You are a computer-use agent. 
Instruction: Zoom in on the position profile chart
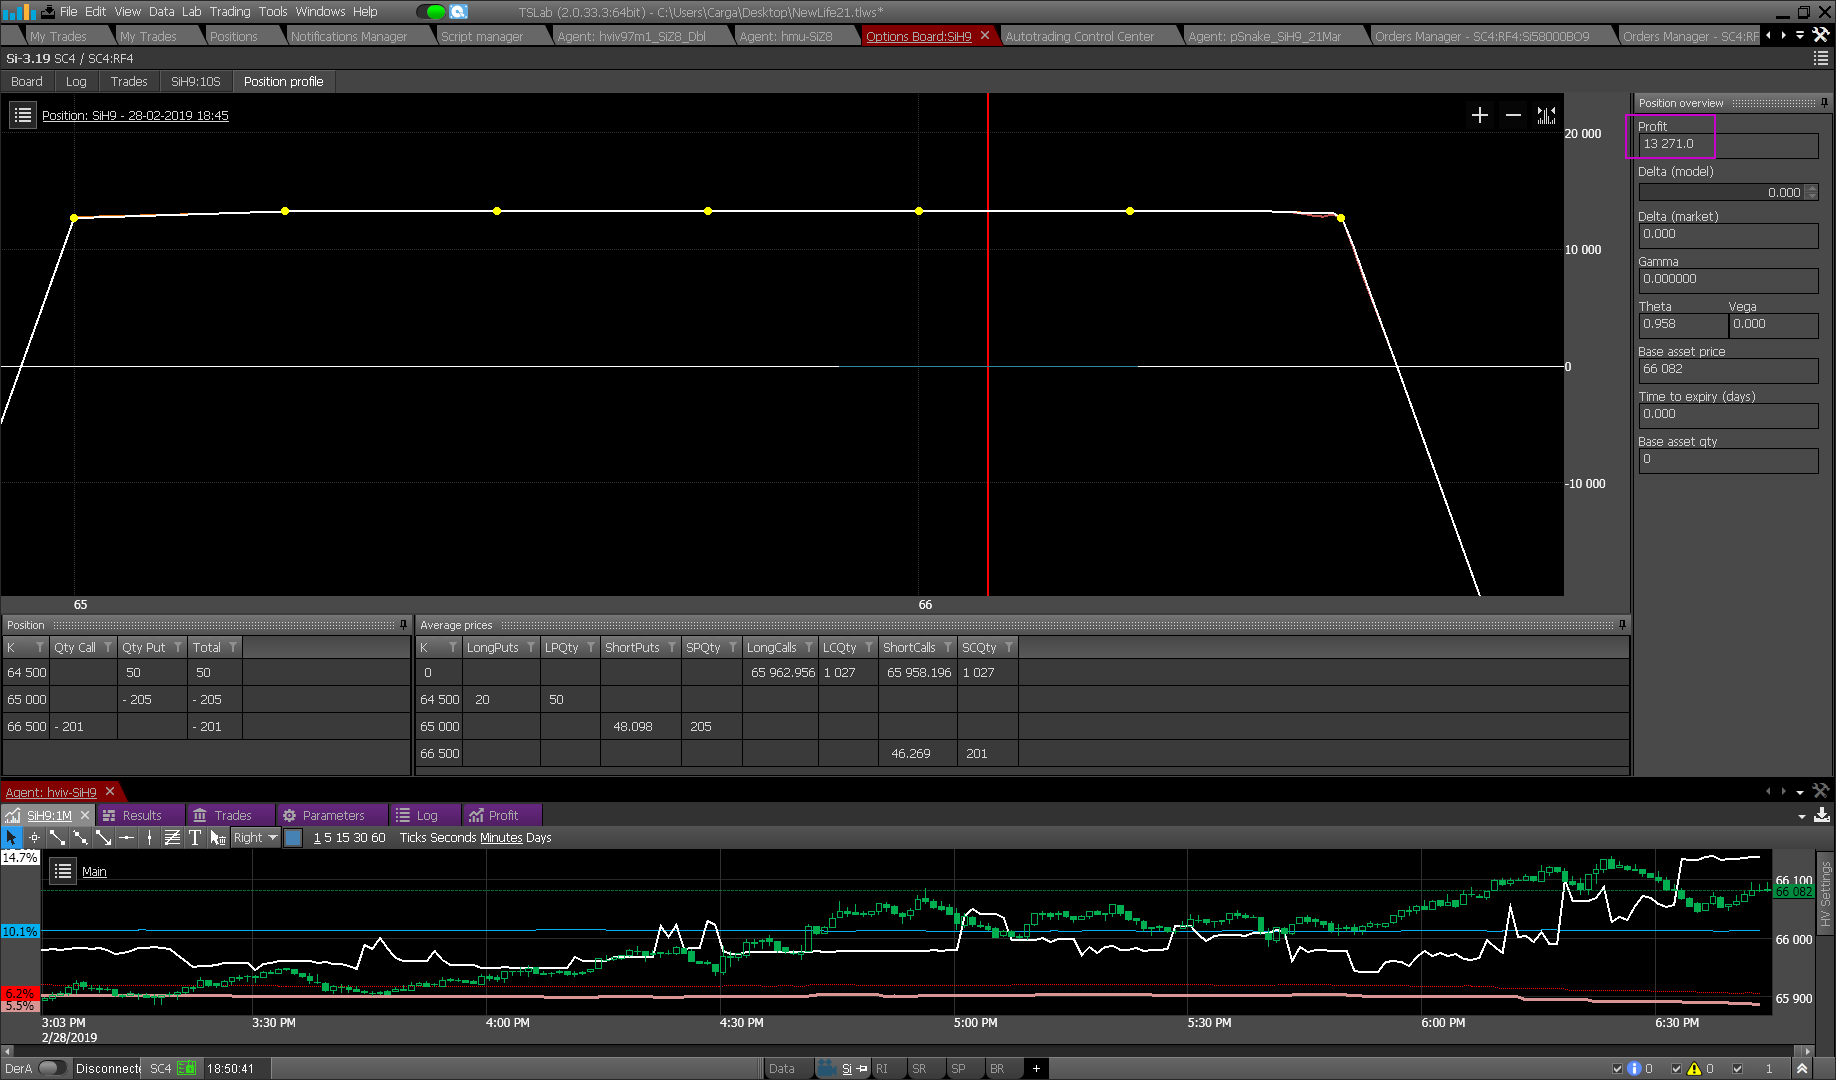1480,115
